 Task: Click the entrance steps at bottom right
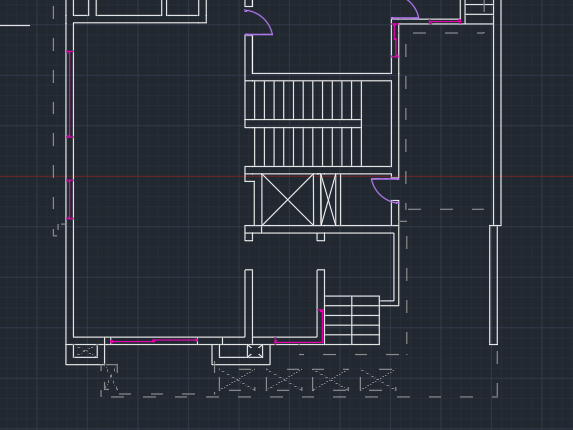352,320
